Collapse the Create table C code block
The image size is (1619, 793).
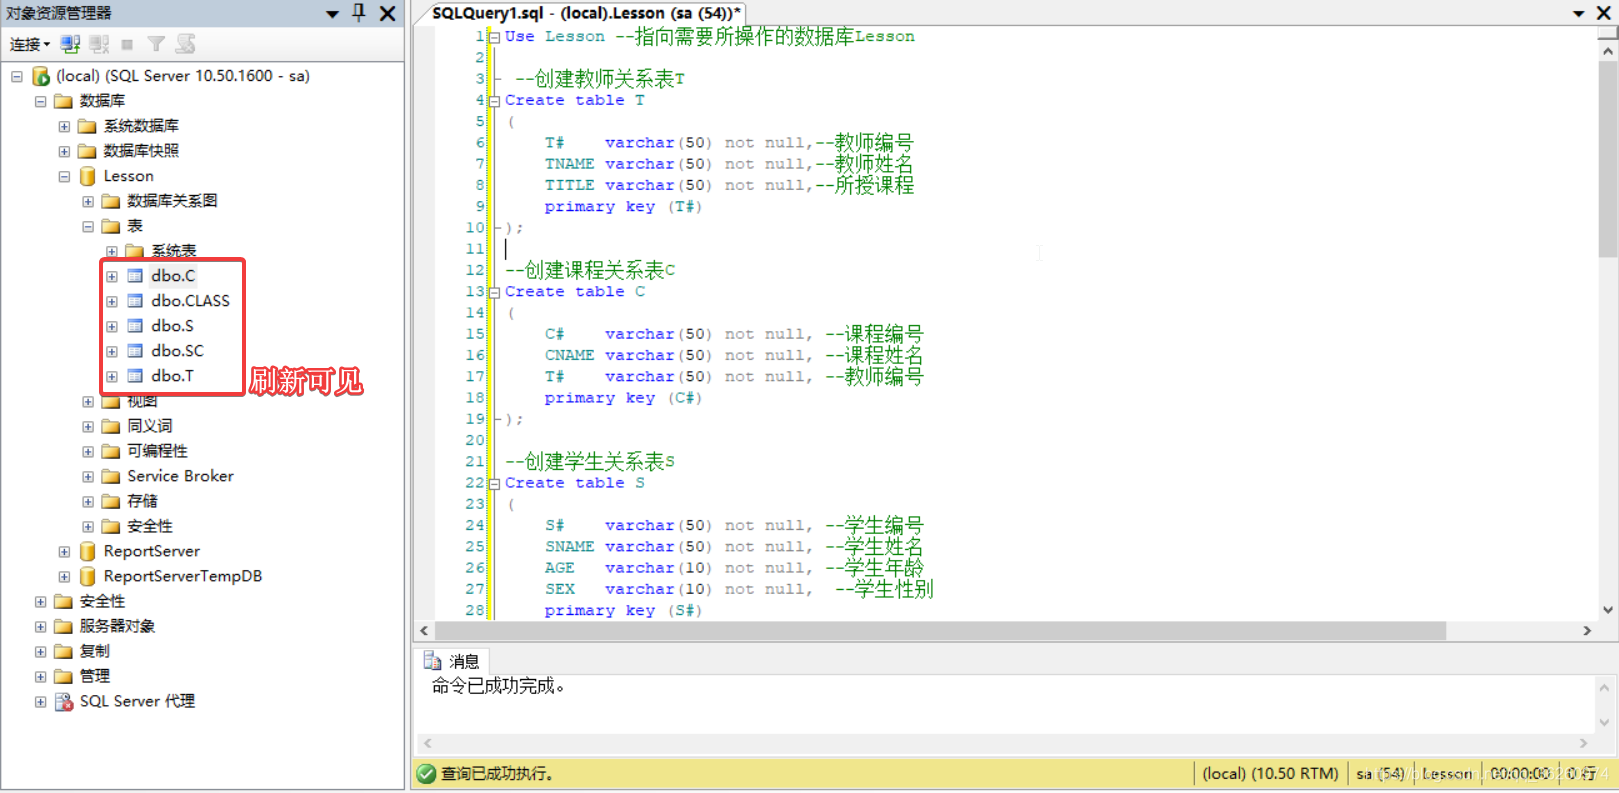pyautogui.click(x=494, y=292)
